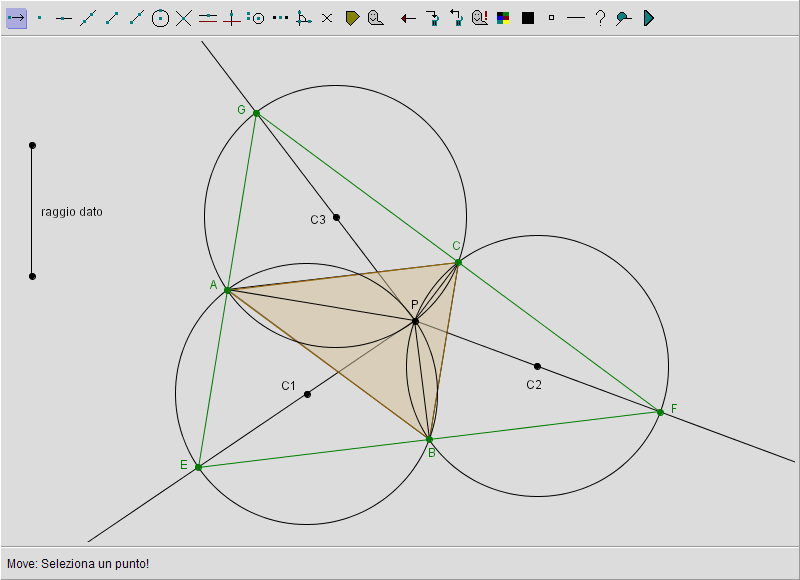Viewport: 800px width, 580px height.
Task: Click the teal blob with line icon
Action: (x=623, y=19)
